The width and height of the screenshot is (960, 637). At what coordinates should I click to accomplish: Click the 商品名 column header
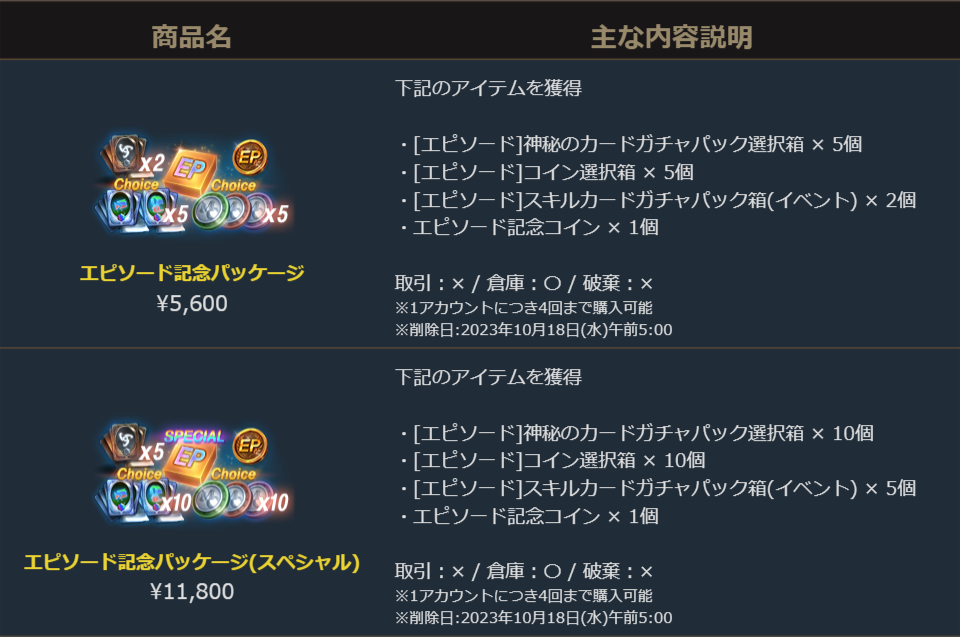[x=191, y=38]
